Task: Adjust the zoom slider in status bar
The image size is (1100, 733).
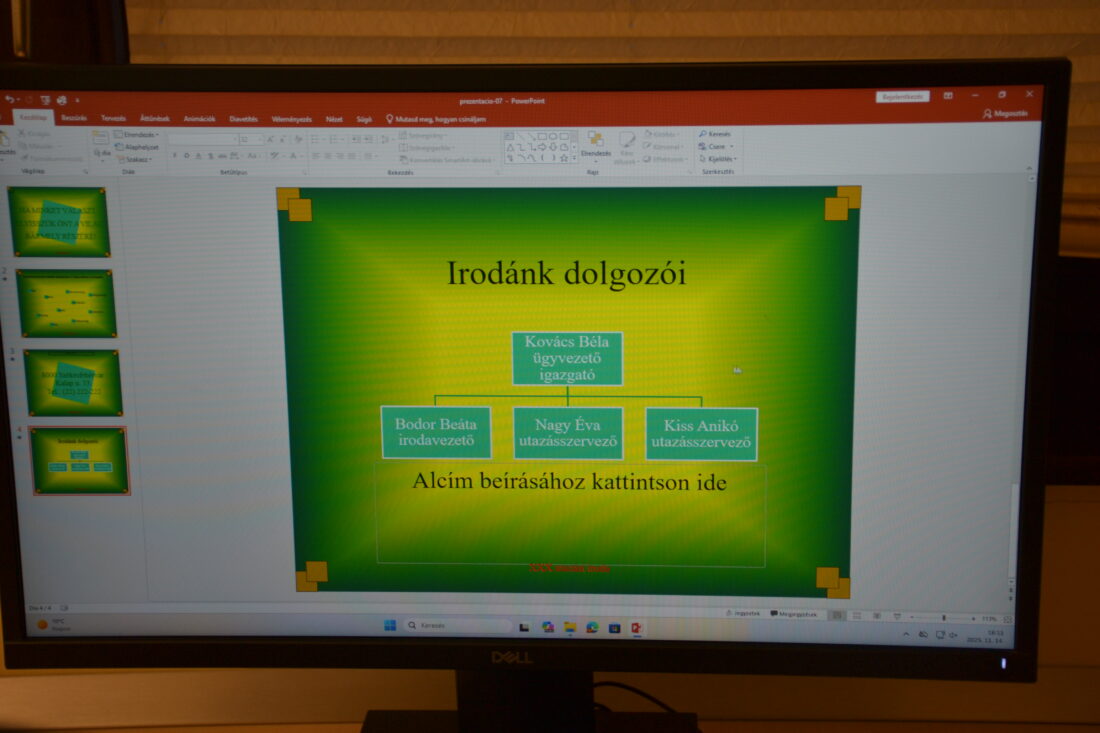Action: click(943, 618)
